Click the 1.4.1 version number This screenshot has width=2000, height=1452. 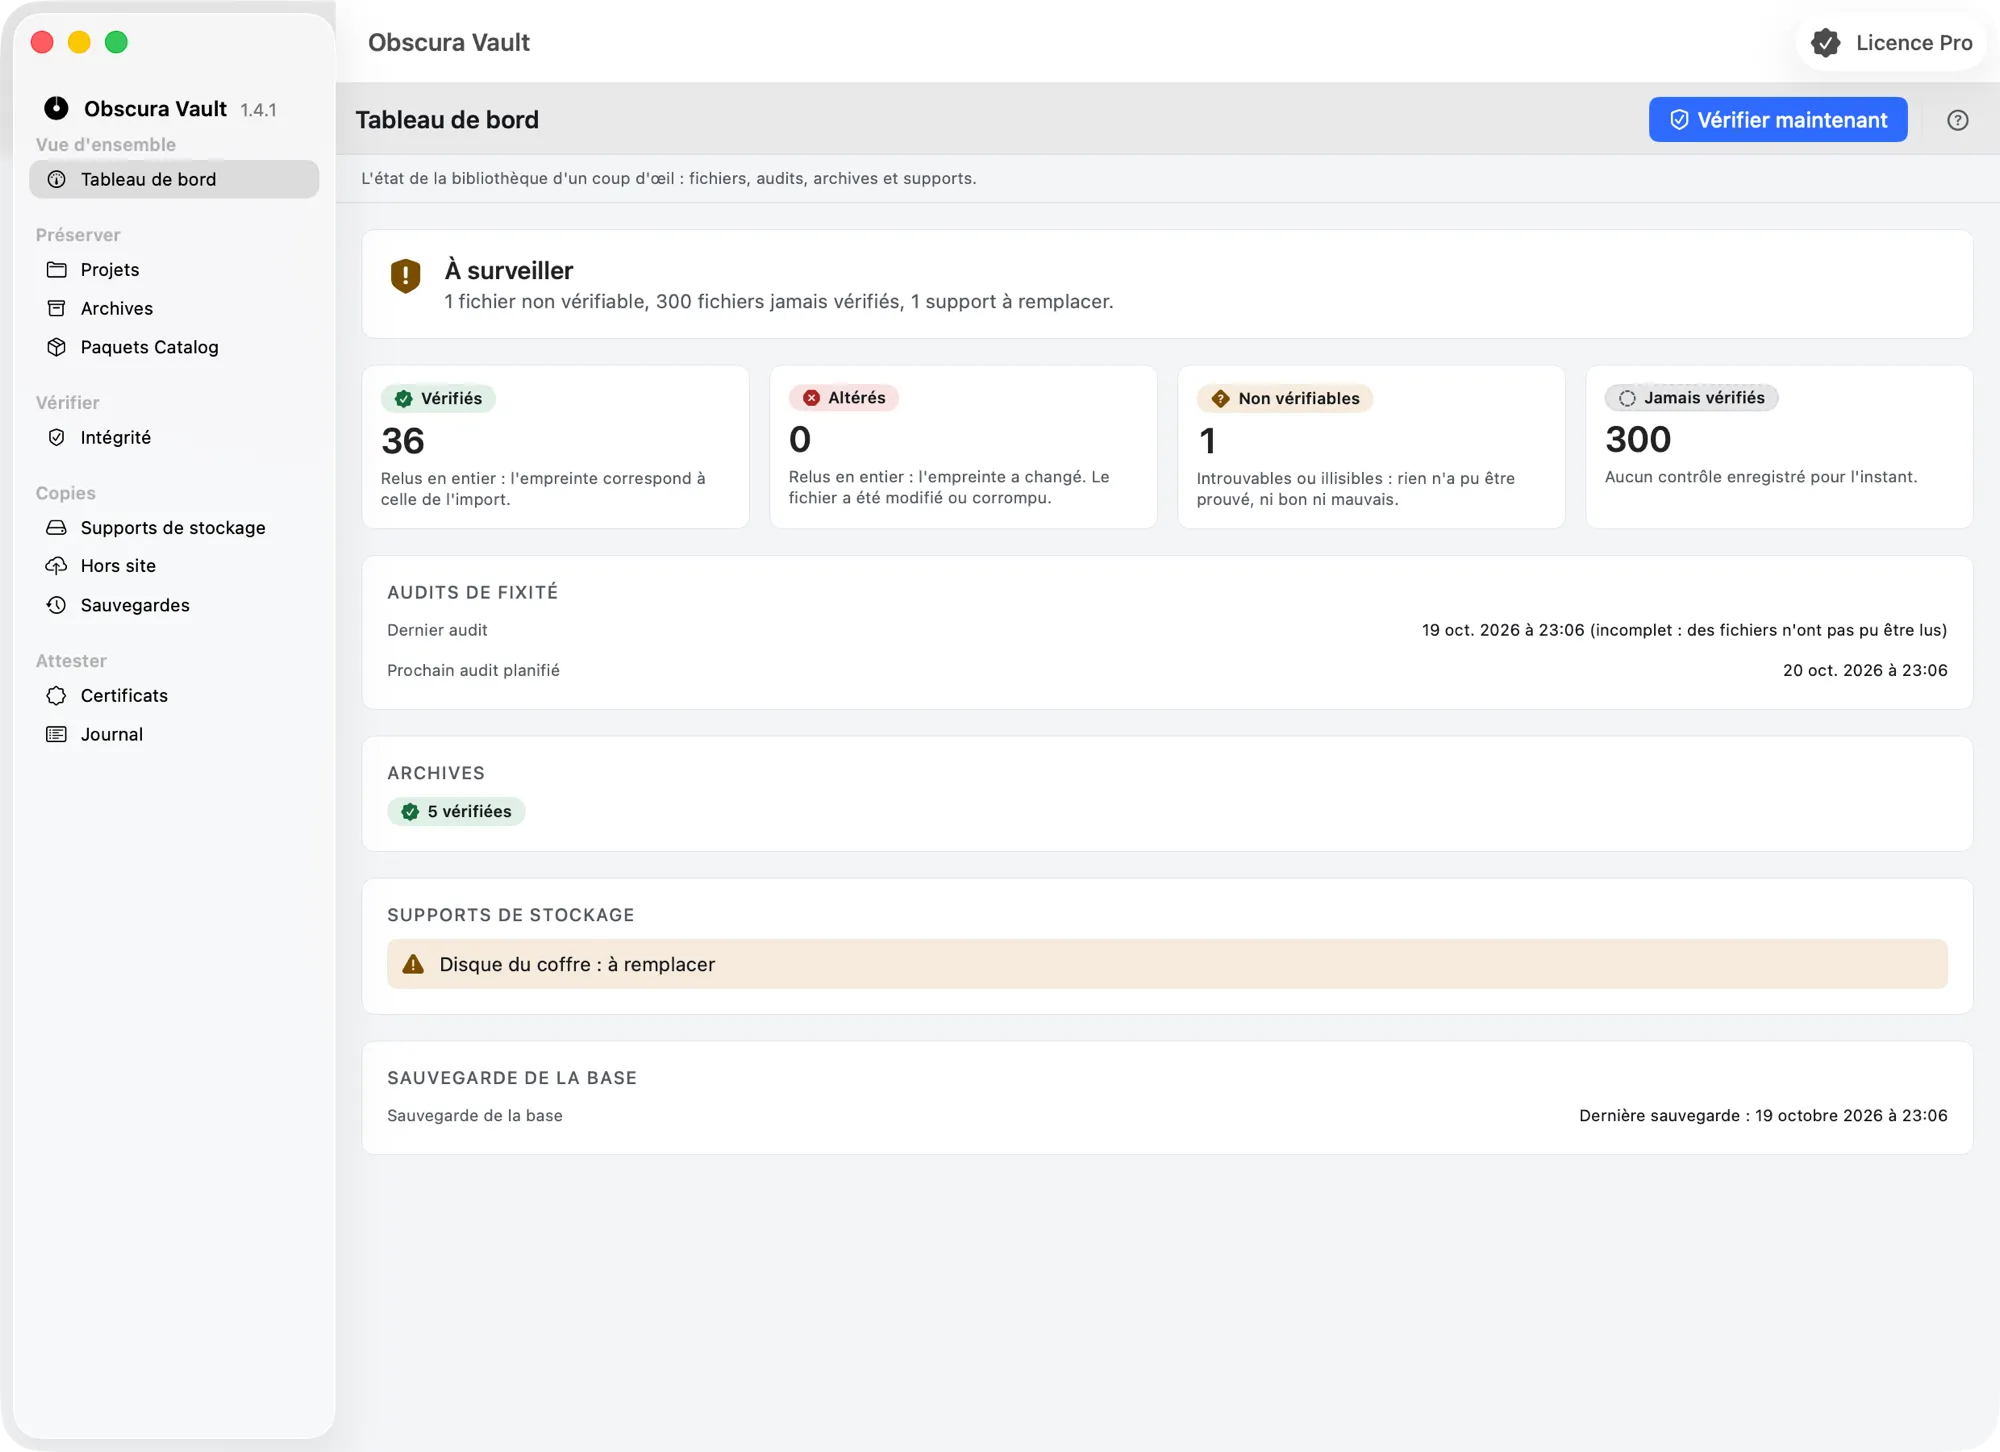(x=258, y=110)
